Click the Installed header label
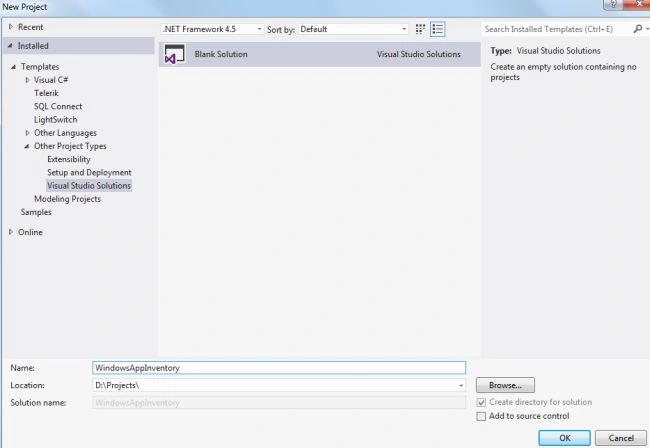Screen dimensions: 650x448 coord(33,46)
